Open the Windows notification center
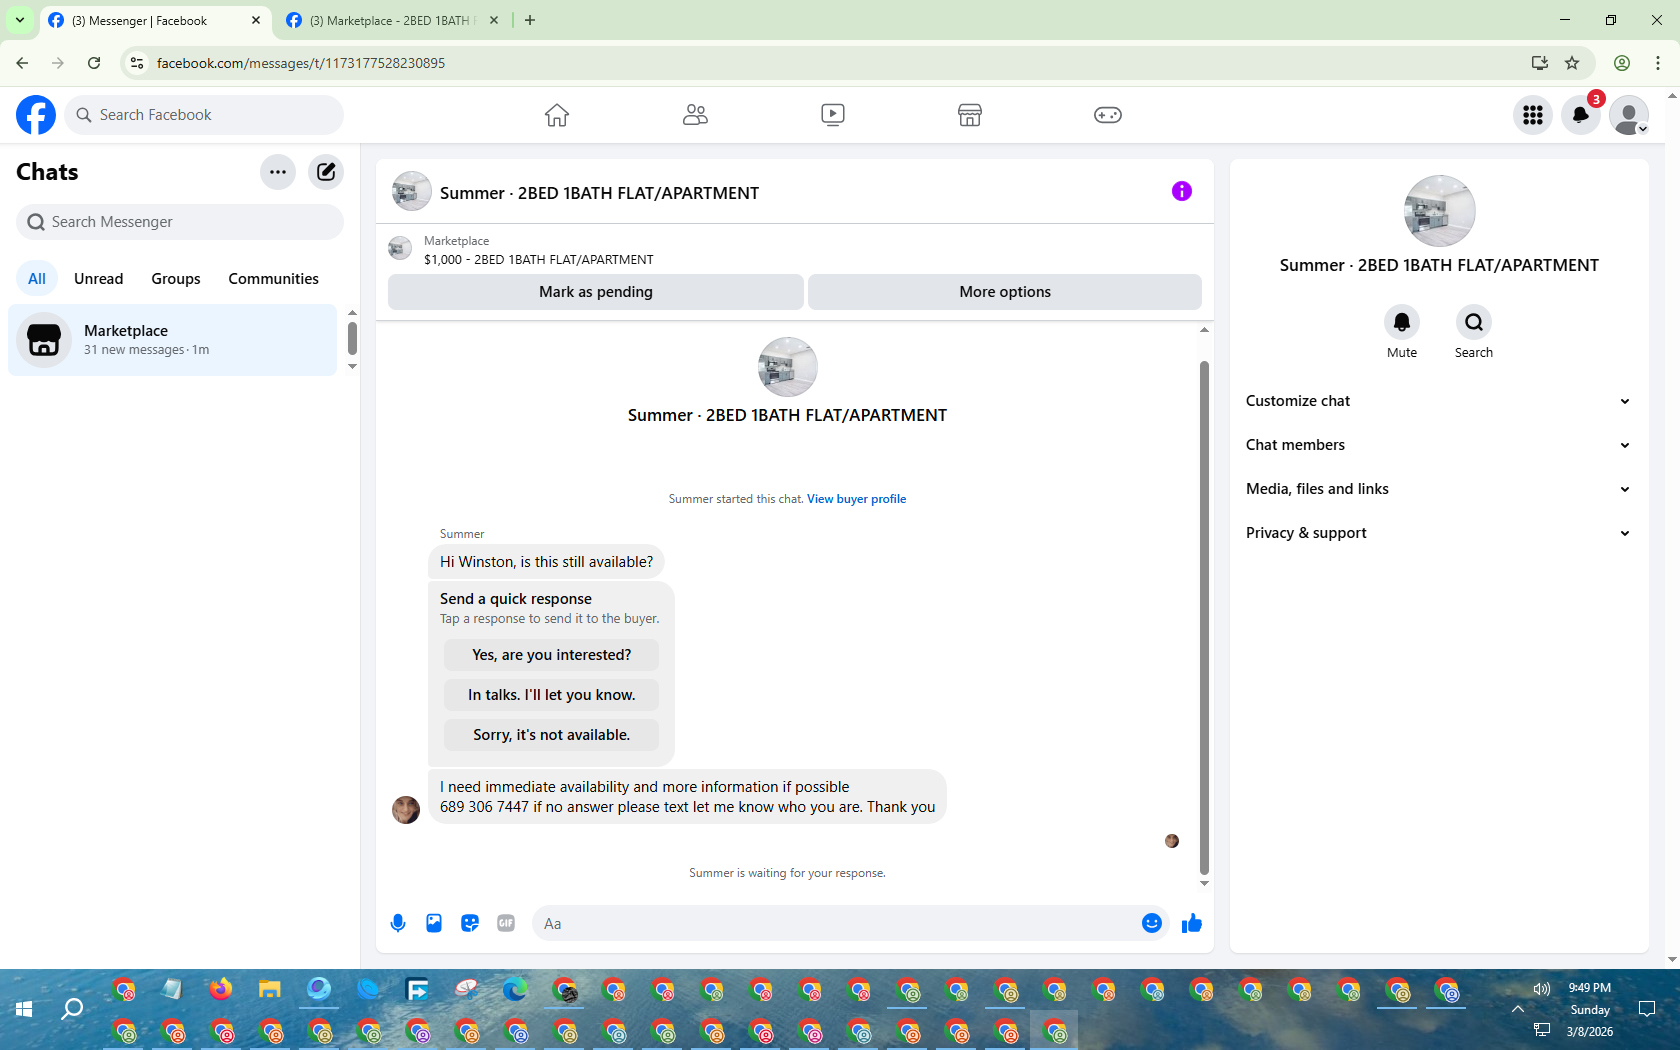 [x=1647, y=1009]
